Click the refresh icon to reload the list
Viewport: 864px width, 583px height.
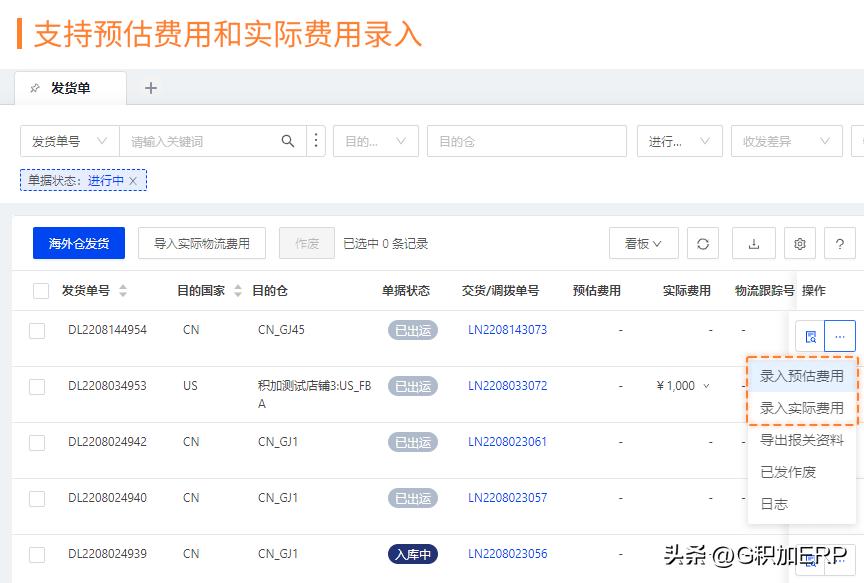tap(705, 243)
